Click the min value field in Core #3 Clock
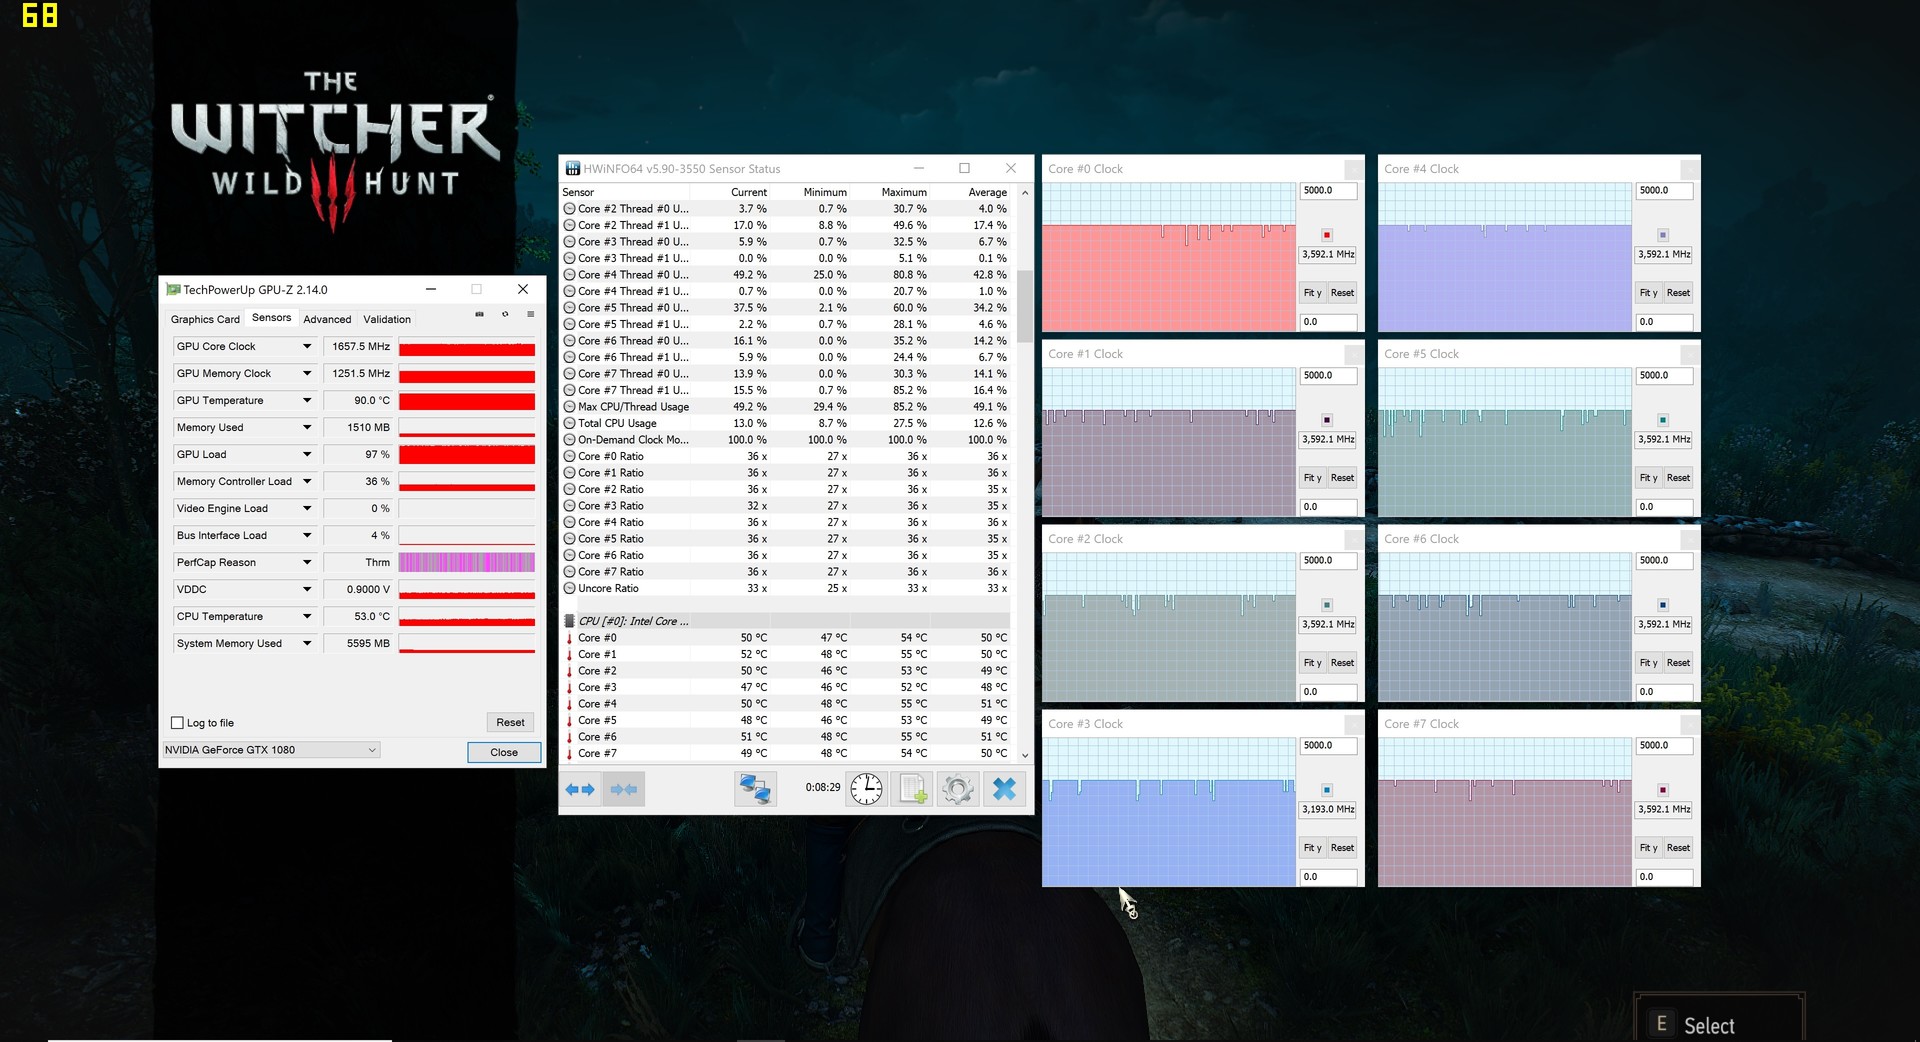Viewport: 1920px width, 1042px height. [1328, 877]
